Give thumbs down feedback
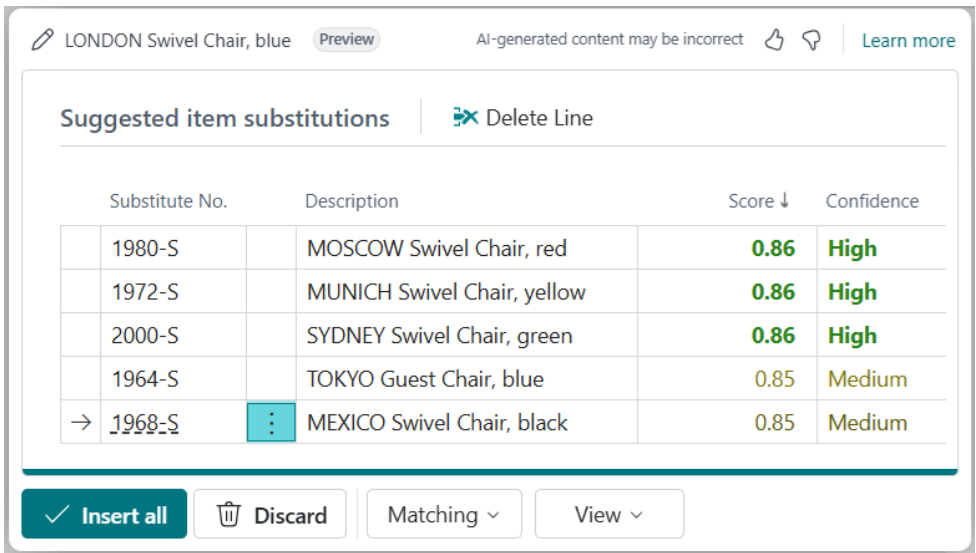This screenshot has height=553, width=976. [x=811, y=40]
